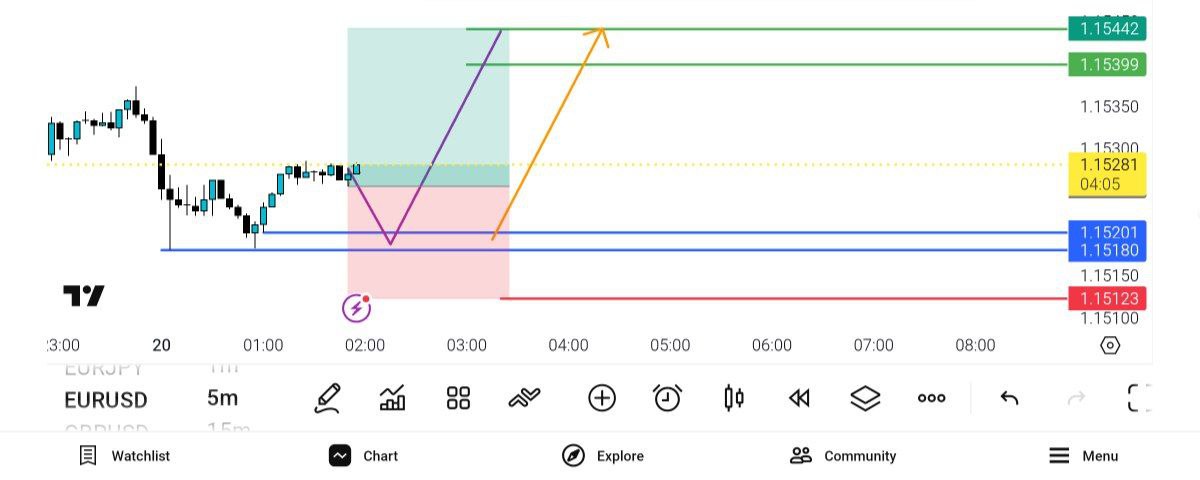Open the layout grid squares icon
Image resolution: width=1200 pixels, height=480 pixels.
pyautogui.click(x=458, y=399)
